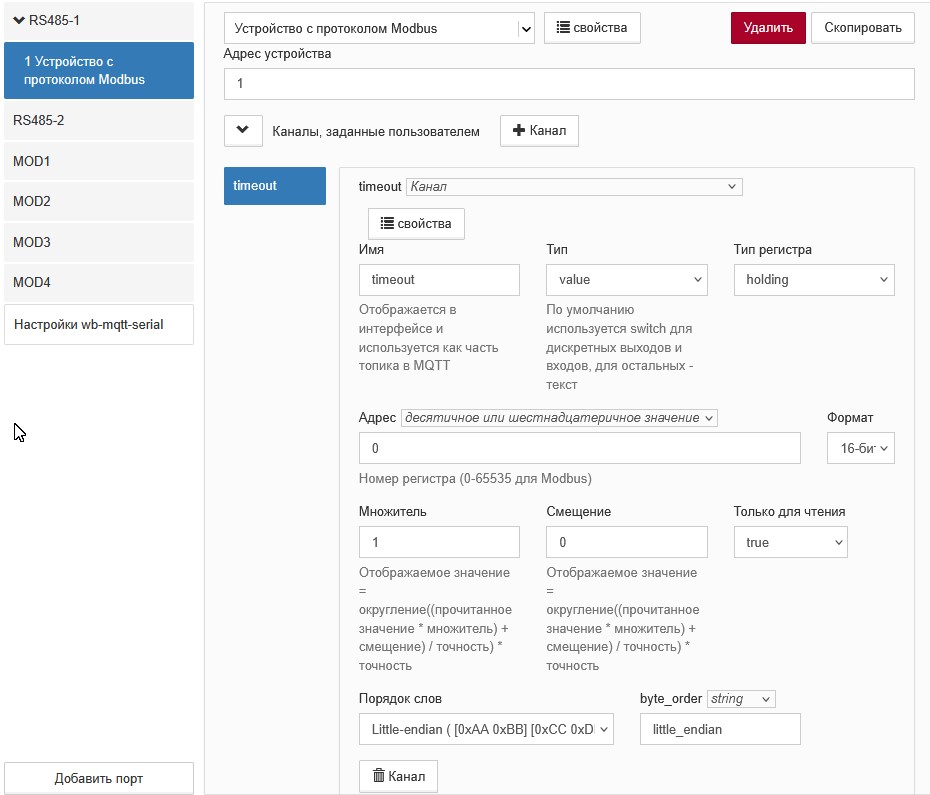Open MOD3 port in sidebar

click(98, 242)
